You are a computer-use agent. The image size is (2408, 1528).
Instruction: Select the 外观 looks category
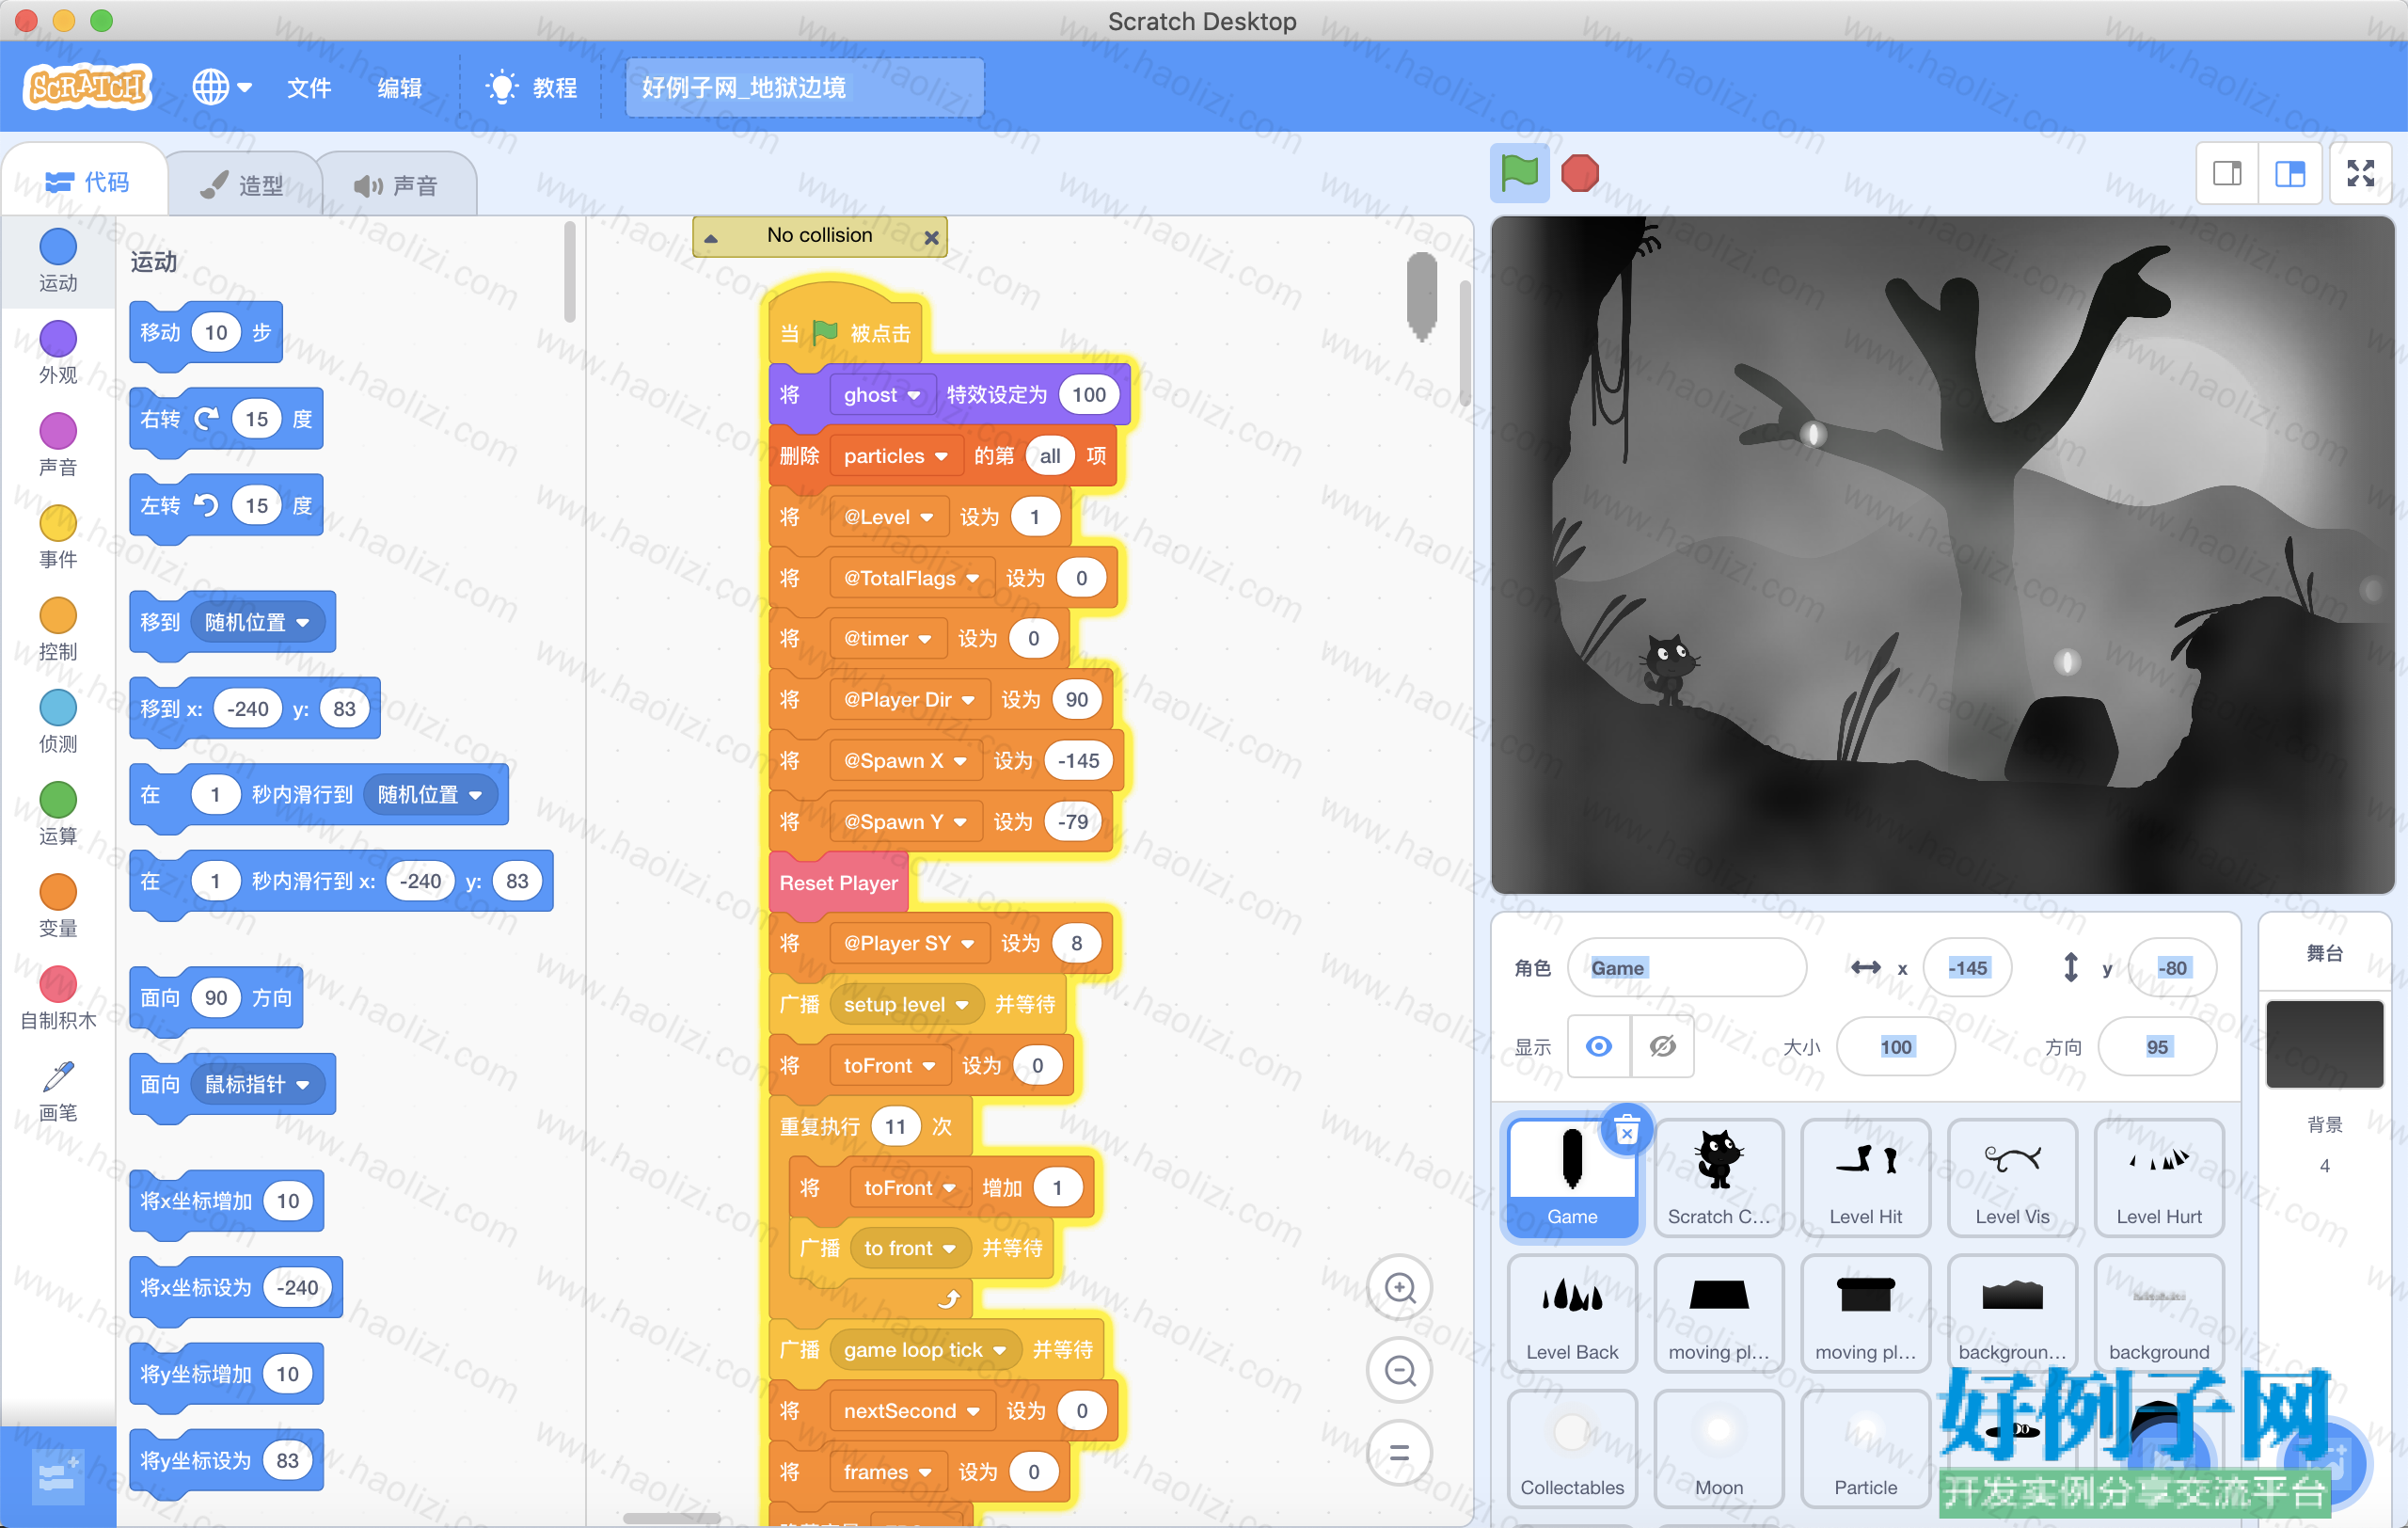coord(58,354)
